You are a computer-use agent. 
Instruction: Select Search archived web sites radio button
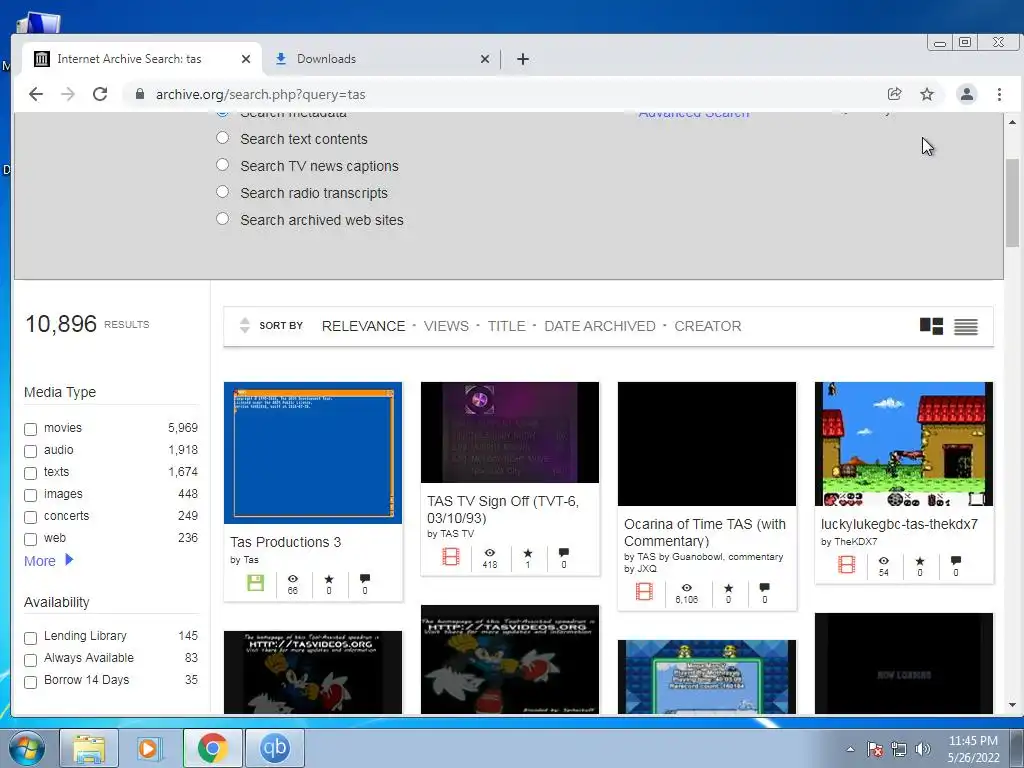pyautogui.click(x=223, y=219)
